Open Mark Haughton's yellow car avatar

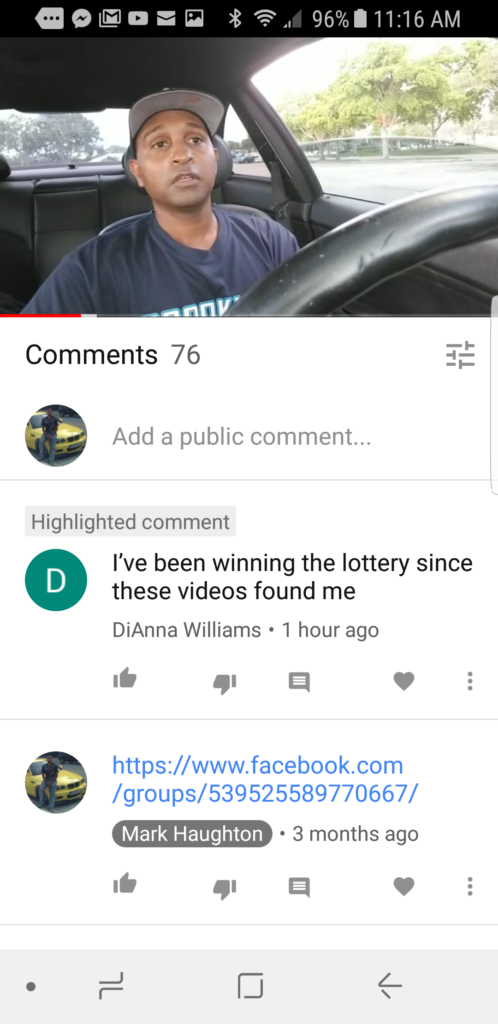click(x=55, y=782)
